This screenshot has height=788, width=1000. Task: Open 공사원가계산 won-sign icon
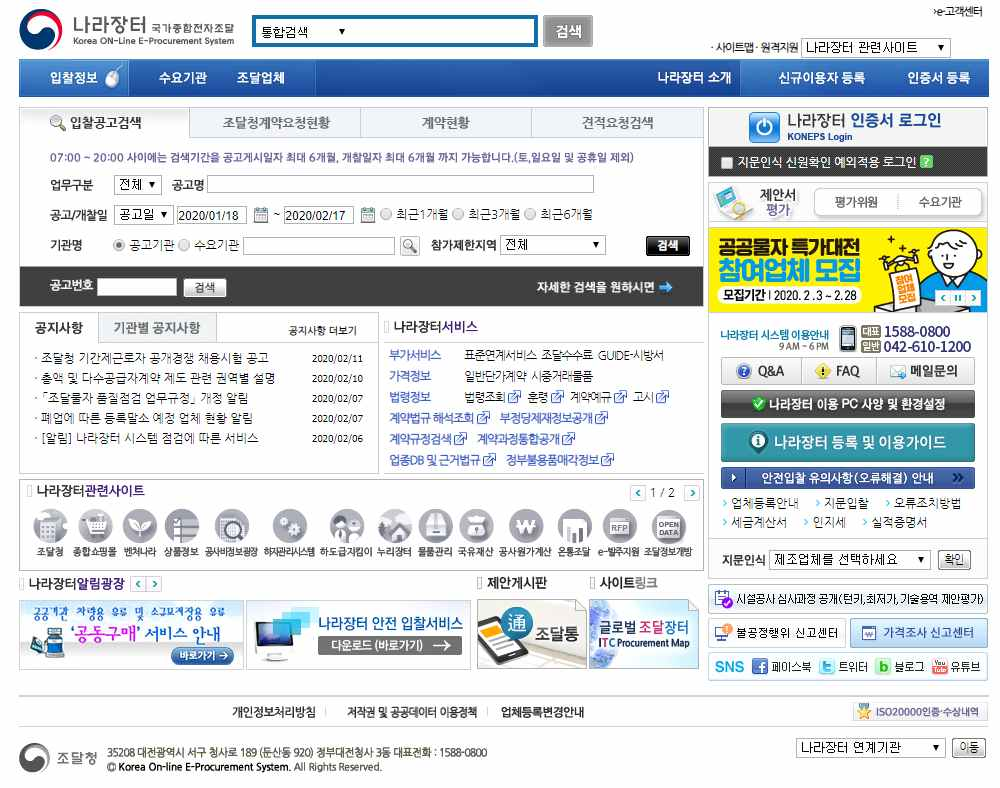click(x=526, y=528)
